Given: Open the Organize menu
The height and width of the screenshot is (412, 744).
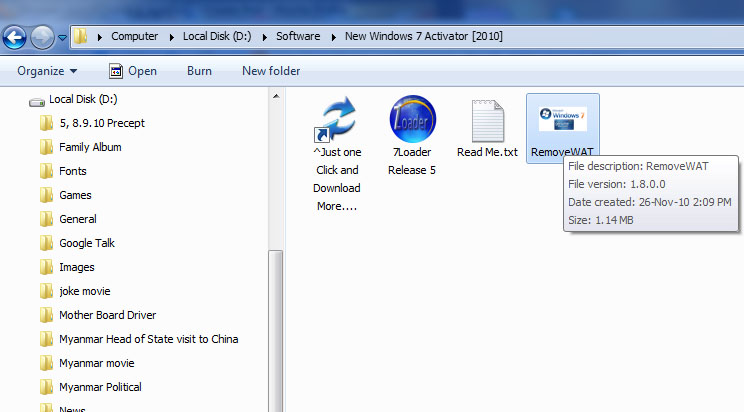Looking at the screenshot, I should tap(47, 71).
